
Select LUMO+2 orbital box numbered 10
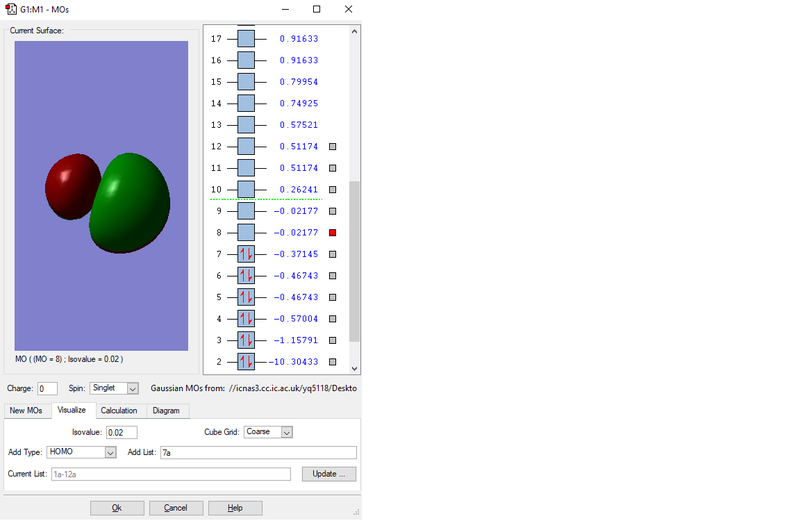click(246, 189)
